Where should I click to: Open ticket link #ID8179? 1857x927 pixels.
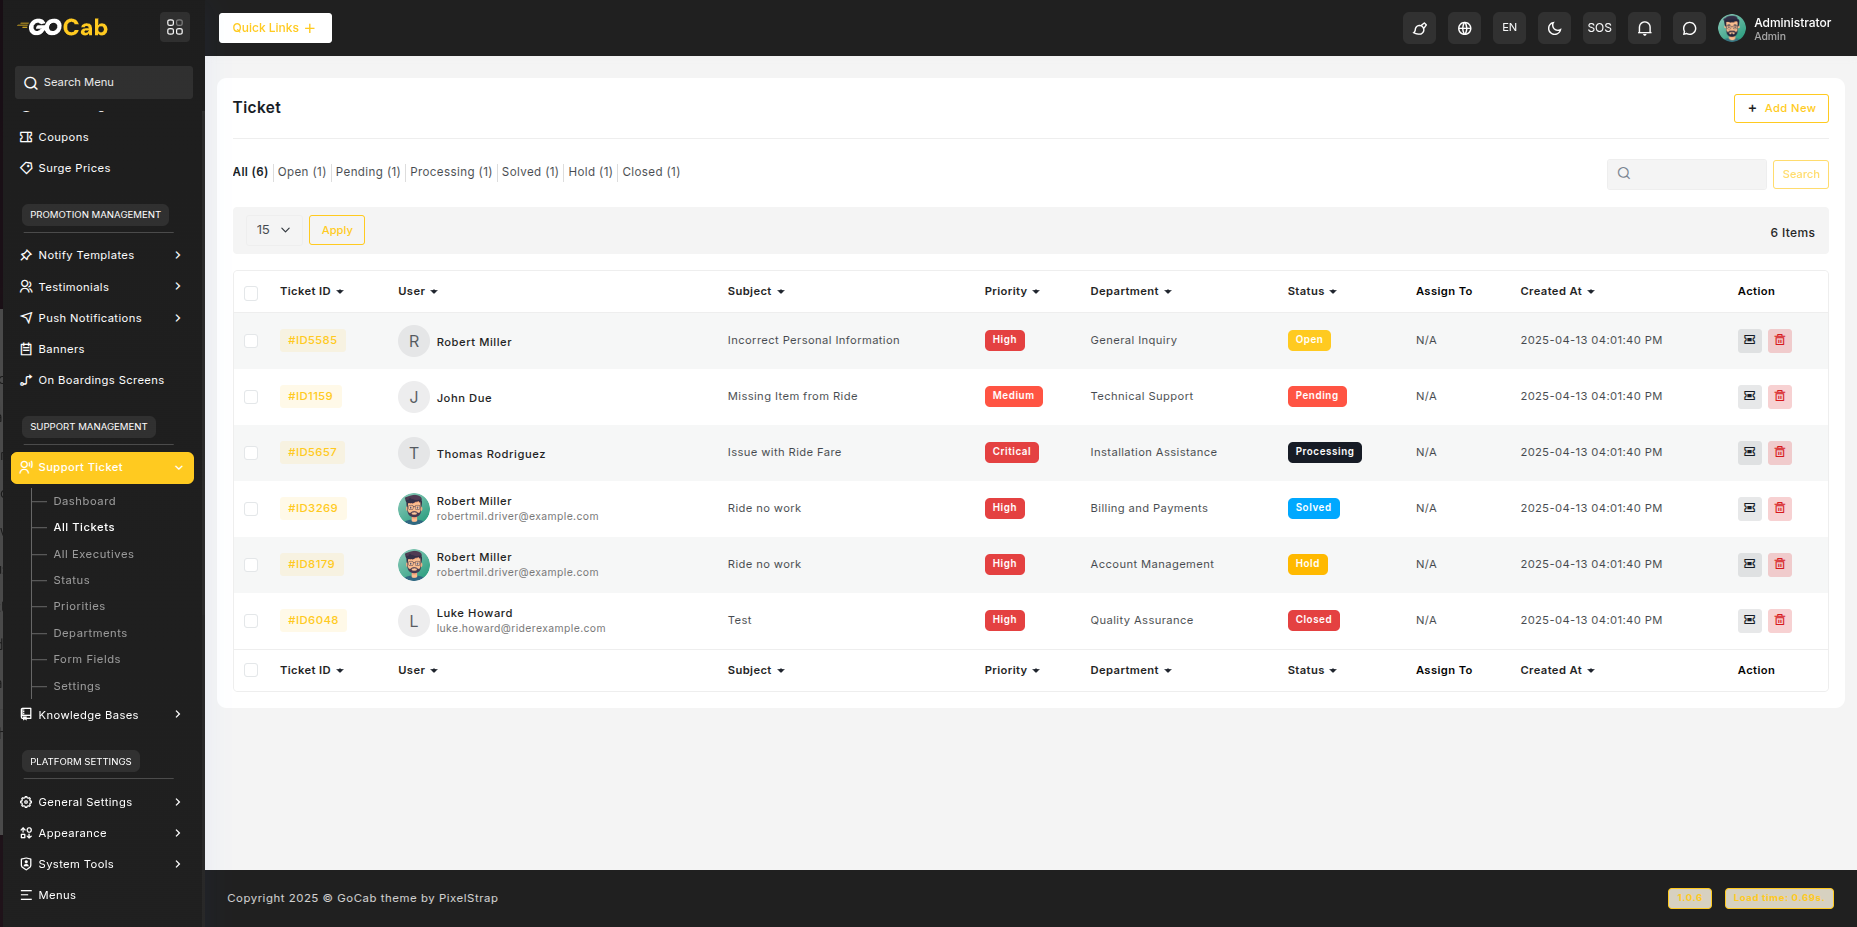(311, 564)
